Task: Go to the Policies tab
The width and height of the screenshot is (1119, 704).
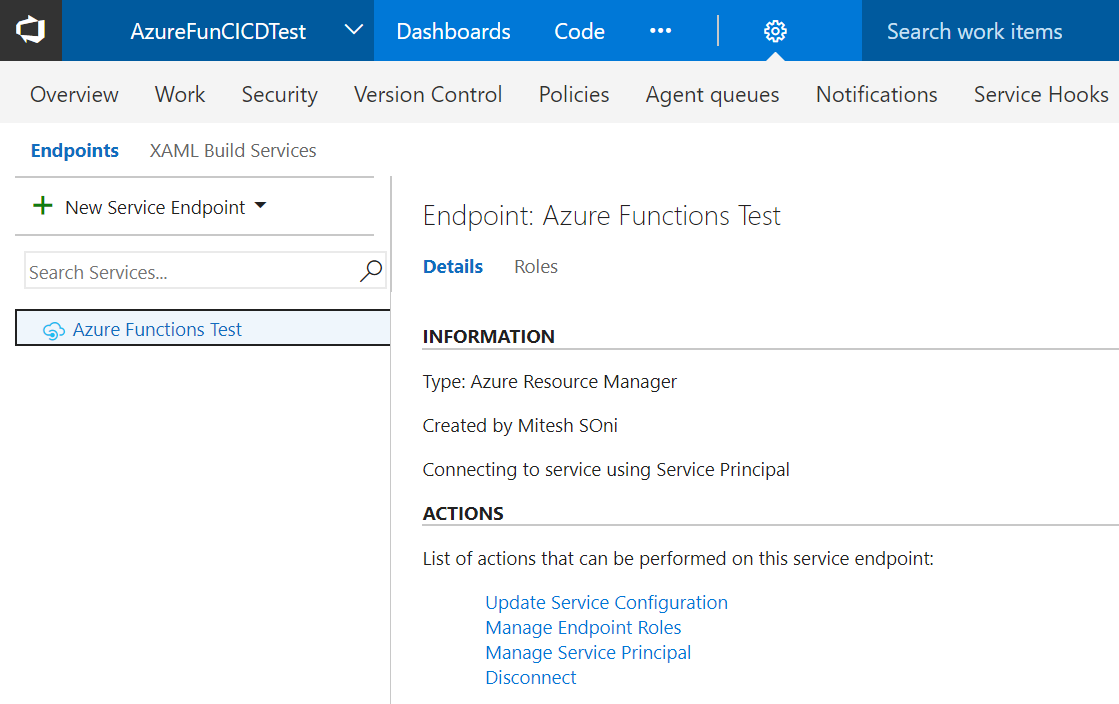Action: tap(574, 94)
